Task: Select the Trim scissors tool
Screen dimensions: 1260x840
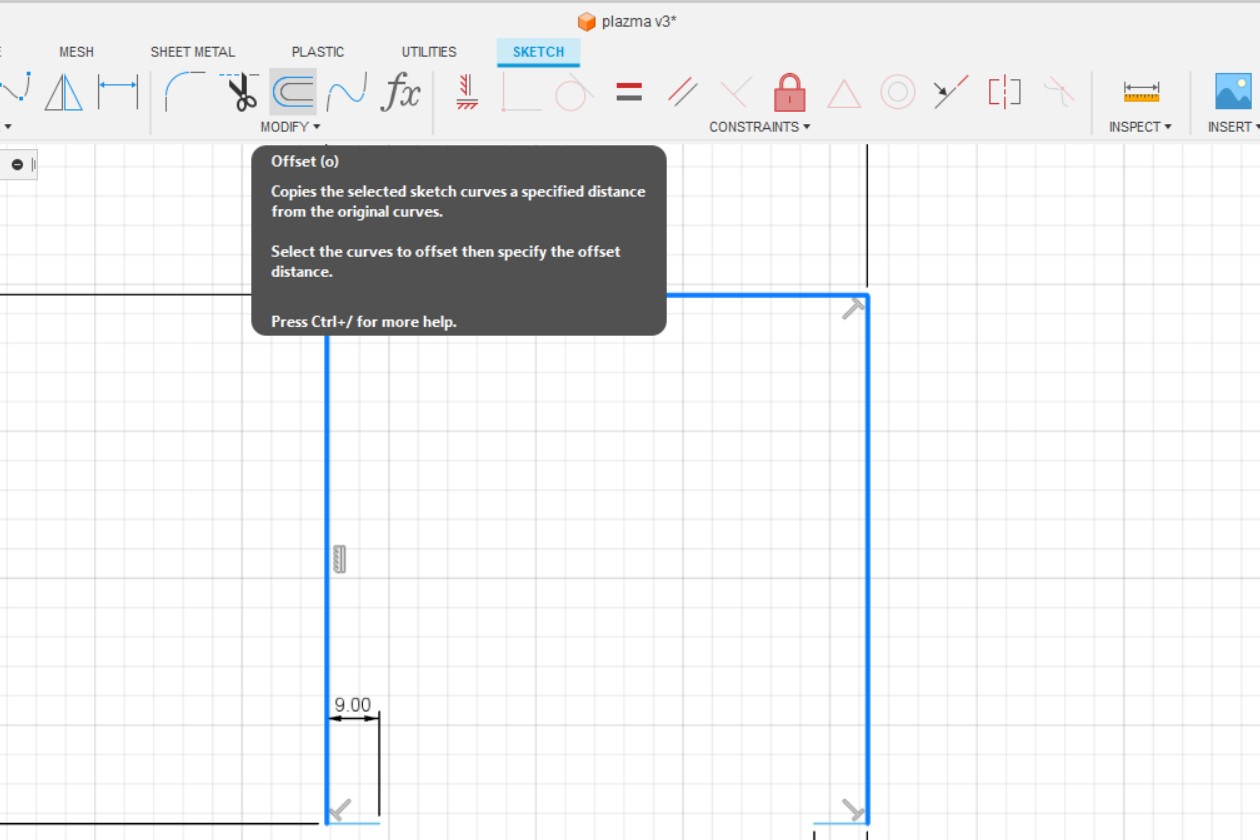Action: pos(240,92)
